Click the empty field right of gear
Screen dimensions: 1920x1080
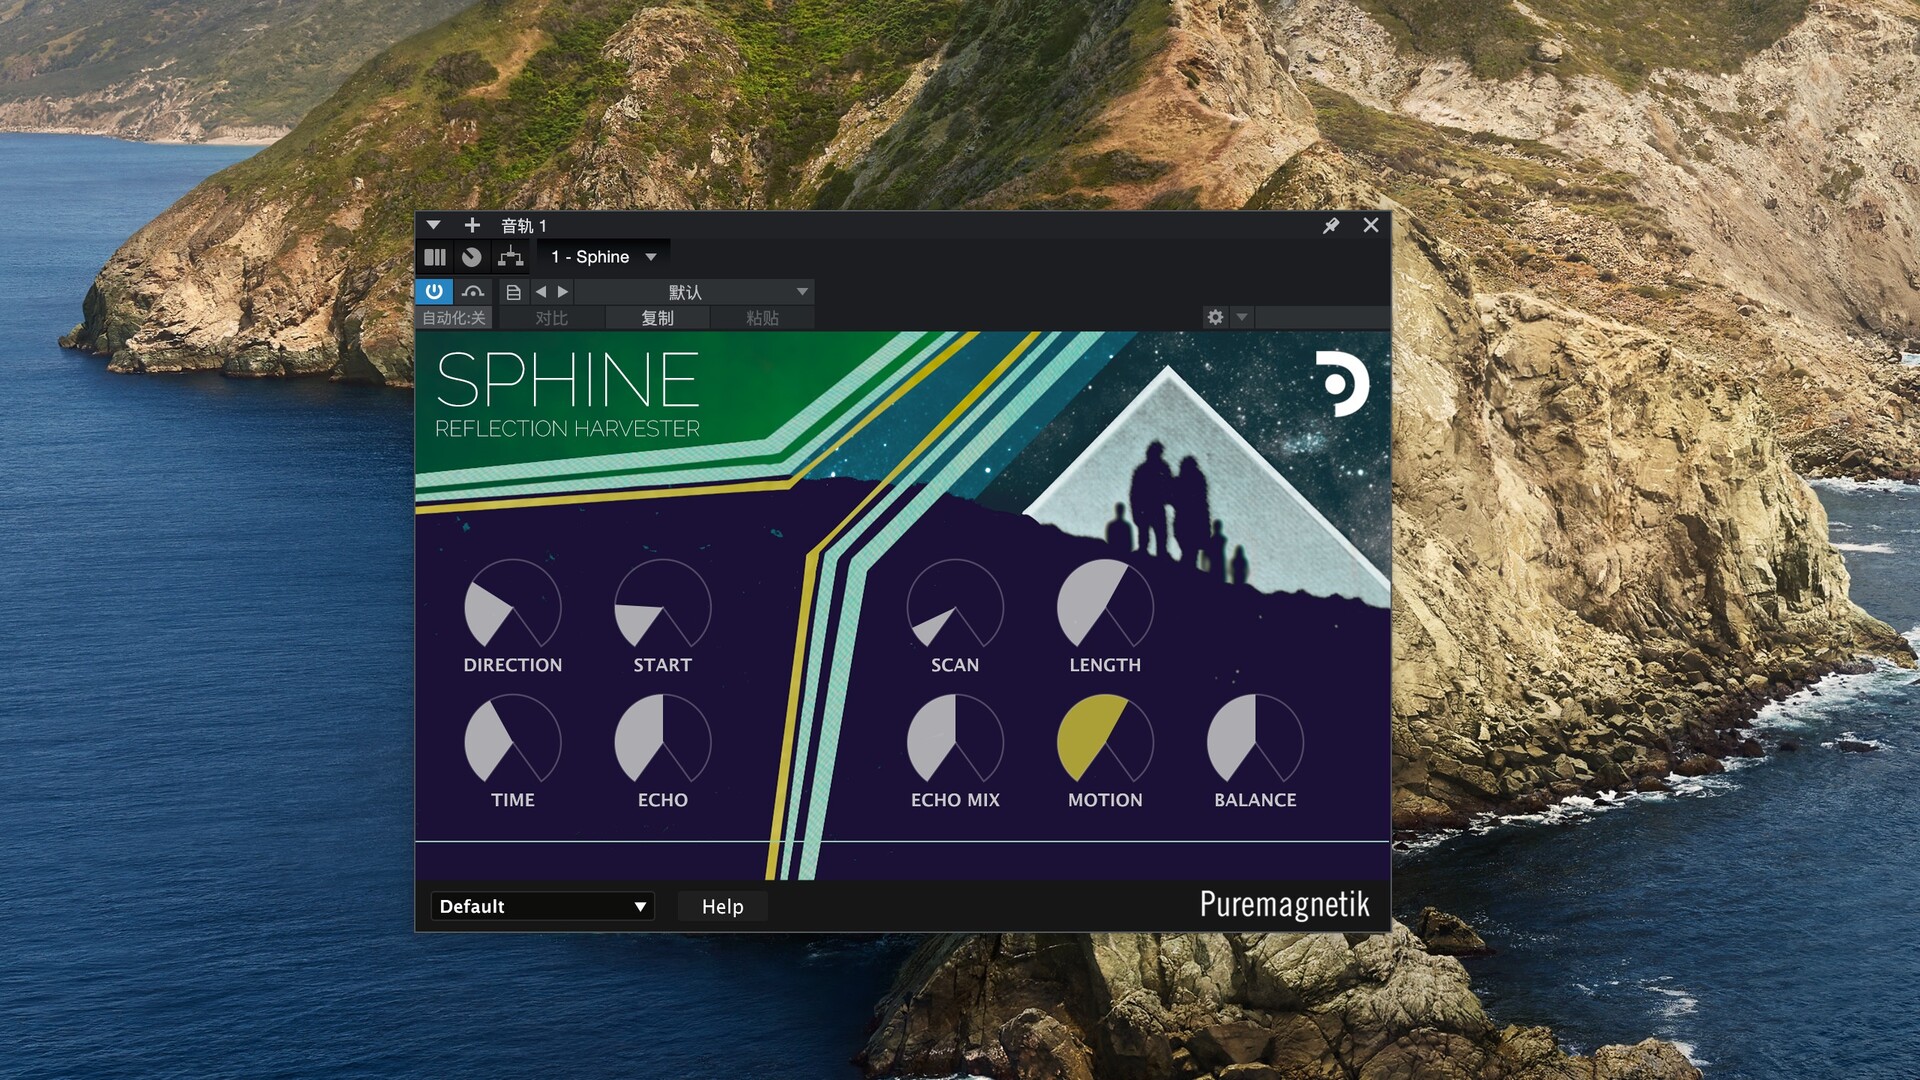[1321, 317]
